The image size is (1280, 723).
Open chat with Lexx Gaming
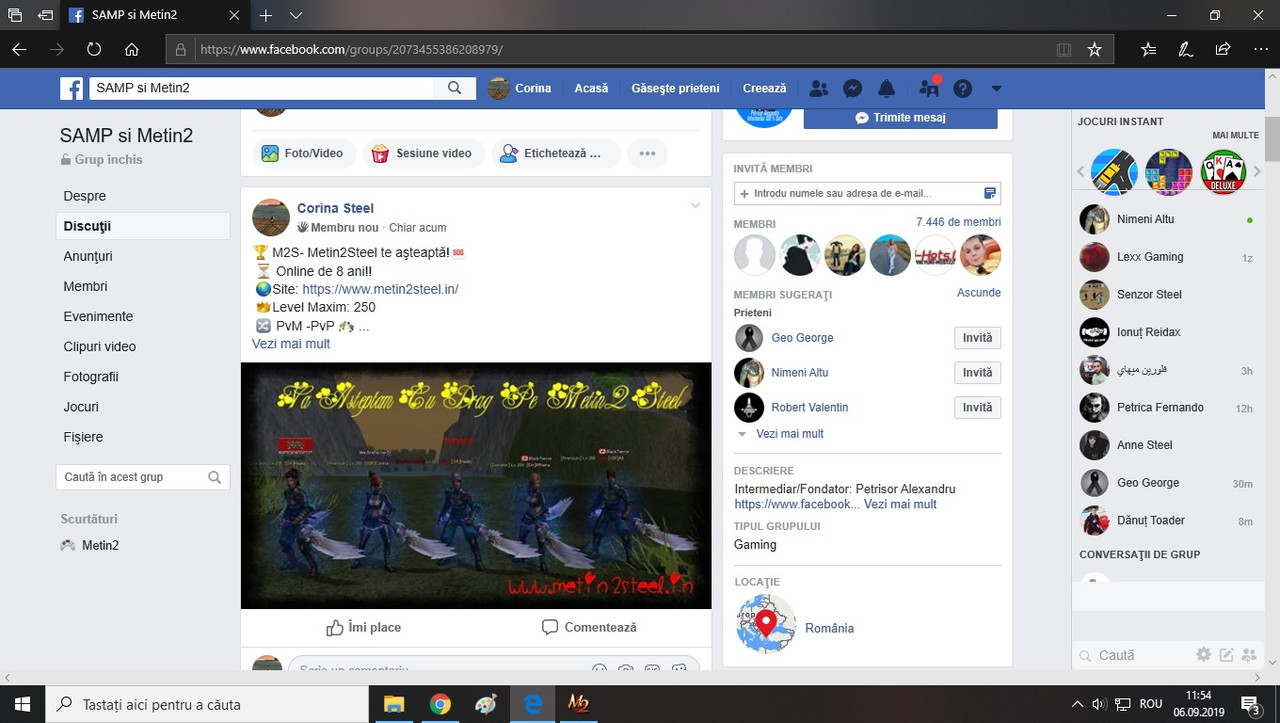pos(1166,257)
